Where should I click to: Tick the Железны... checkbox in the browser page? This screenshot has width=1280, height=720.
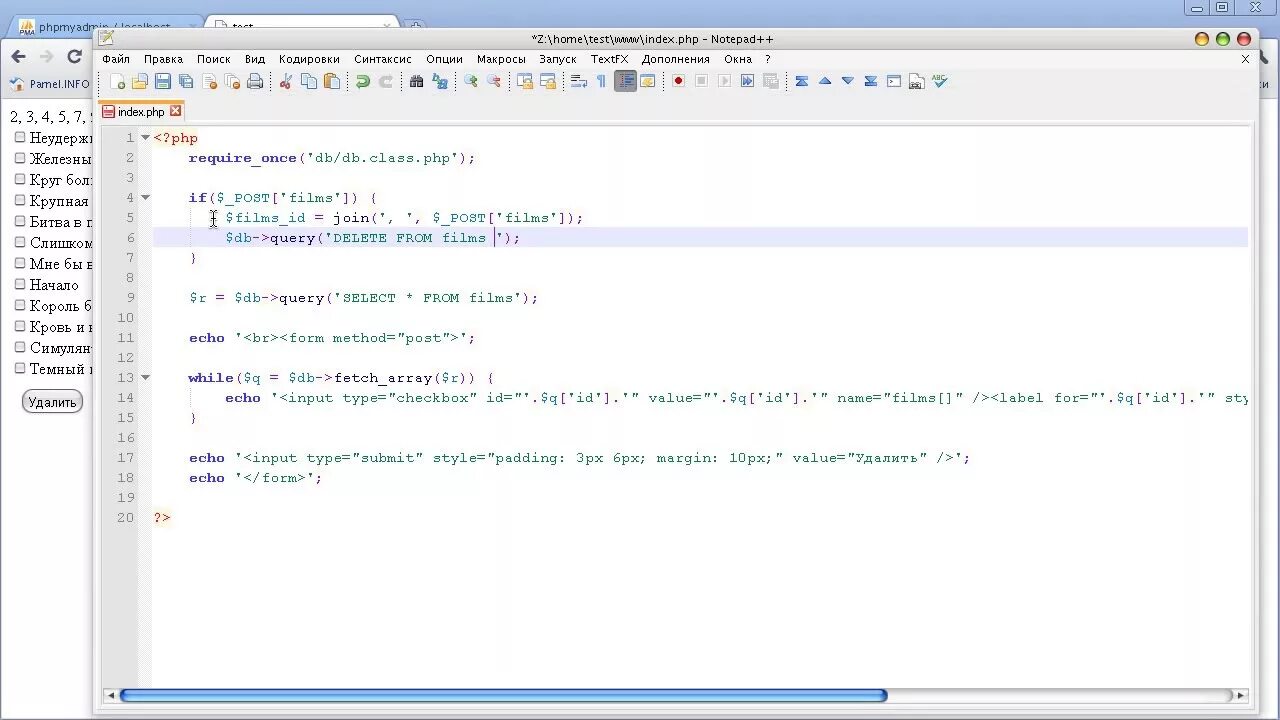[x=20, y=158]
